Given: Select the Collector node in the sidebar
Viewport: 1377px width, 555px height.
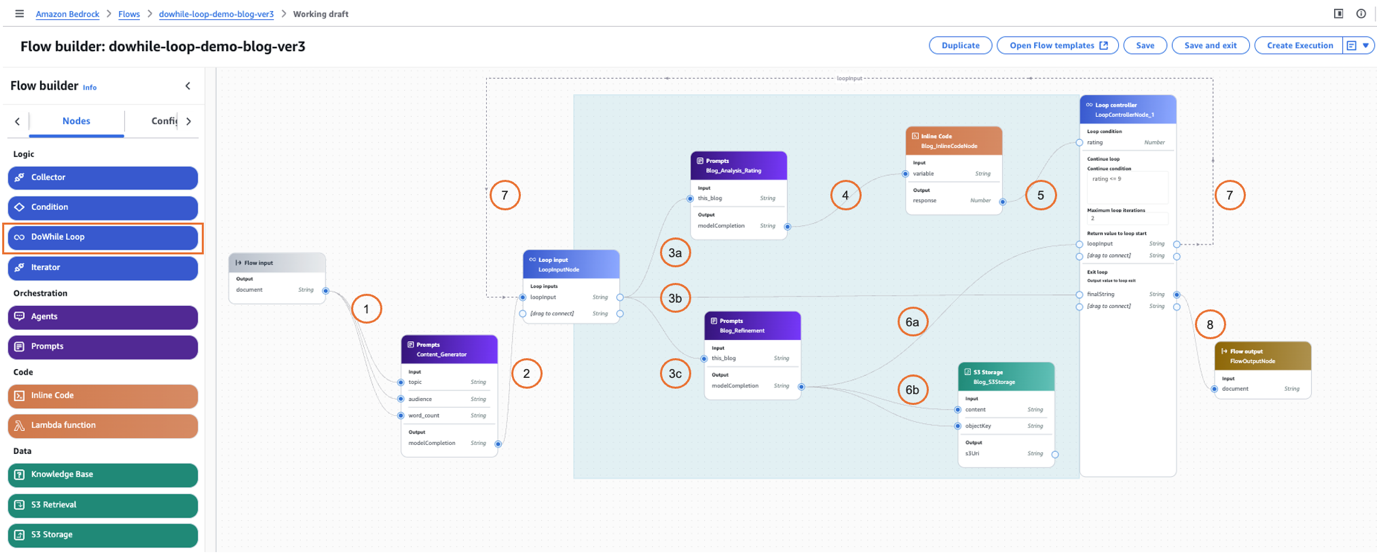Looking at the screenshot, I should click(103, 178).
